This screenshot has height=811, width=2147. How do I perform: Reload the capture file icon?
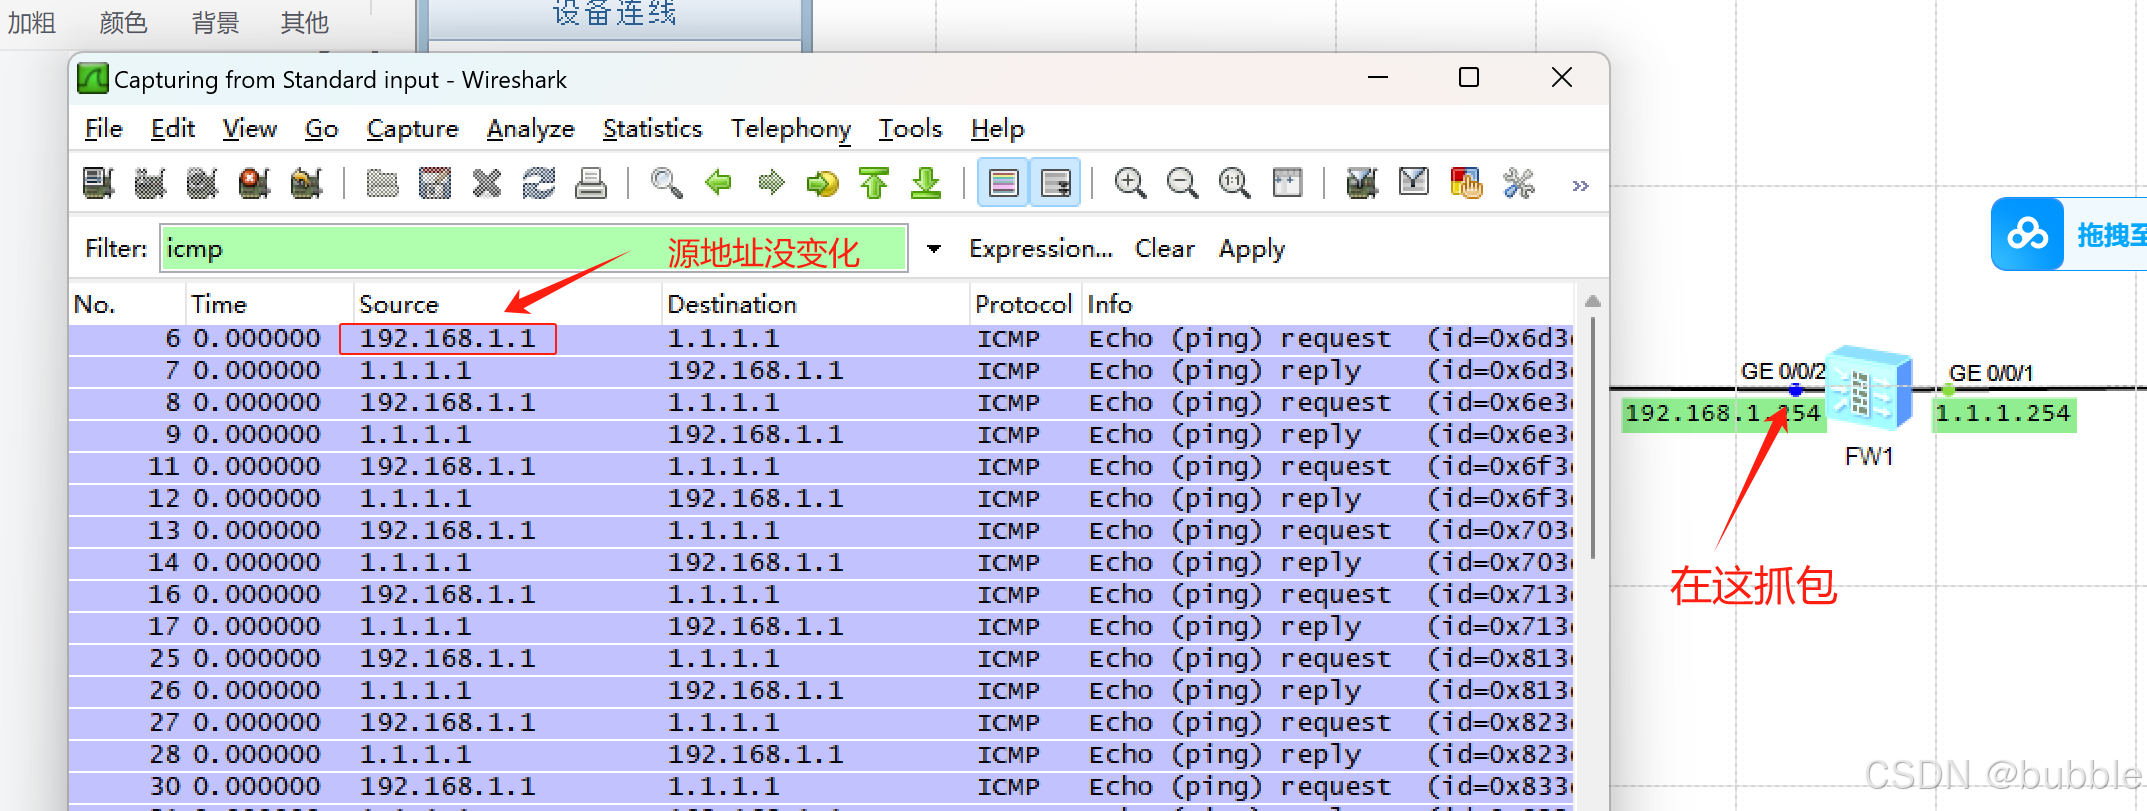click(538, 183)
